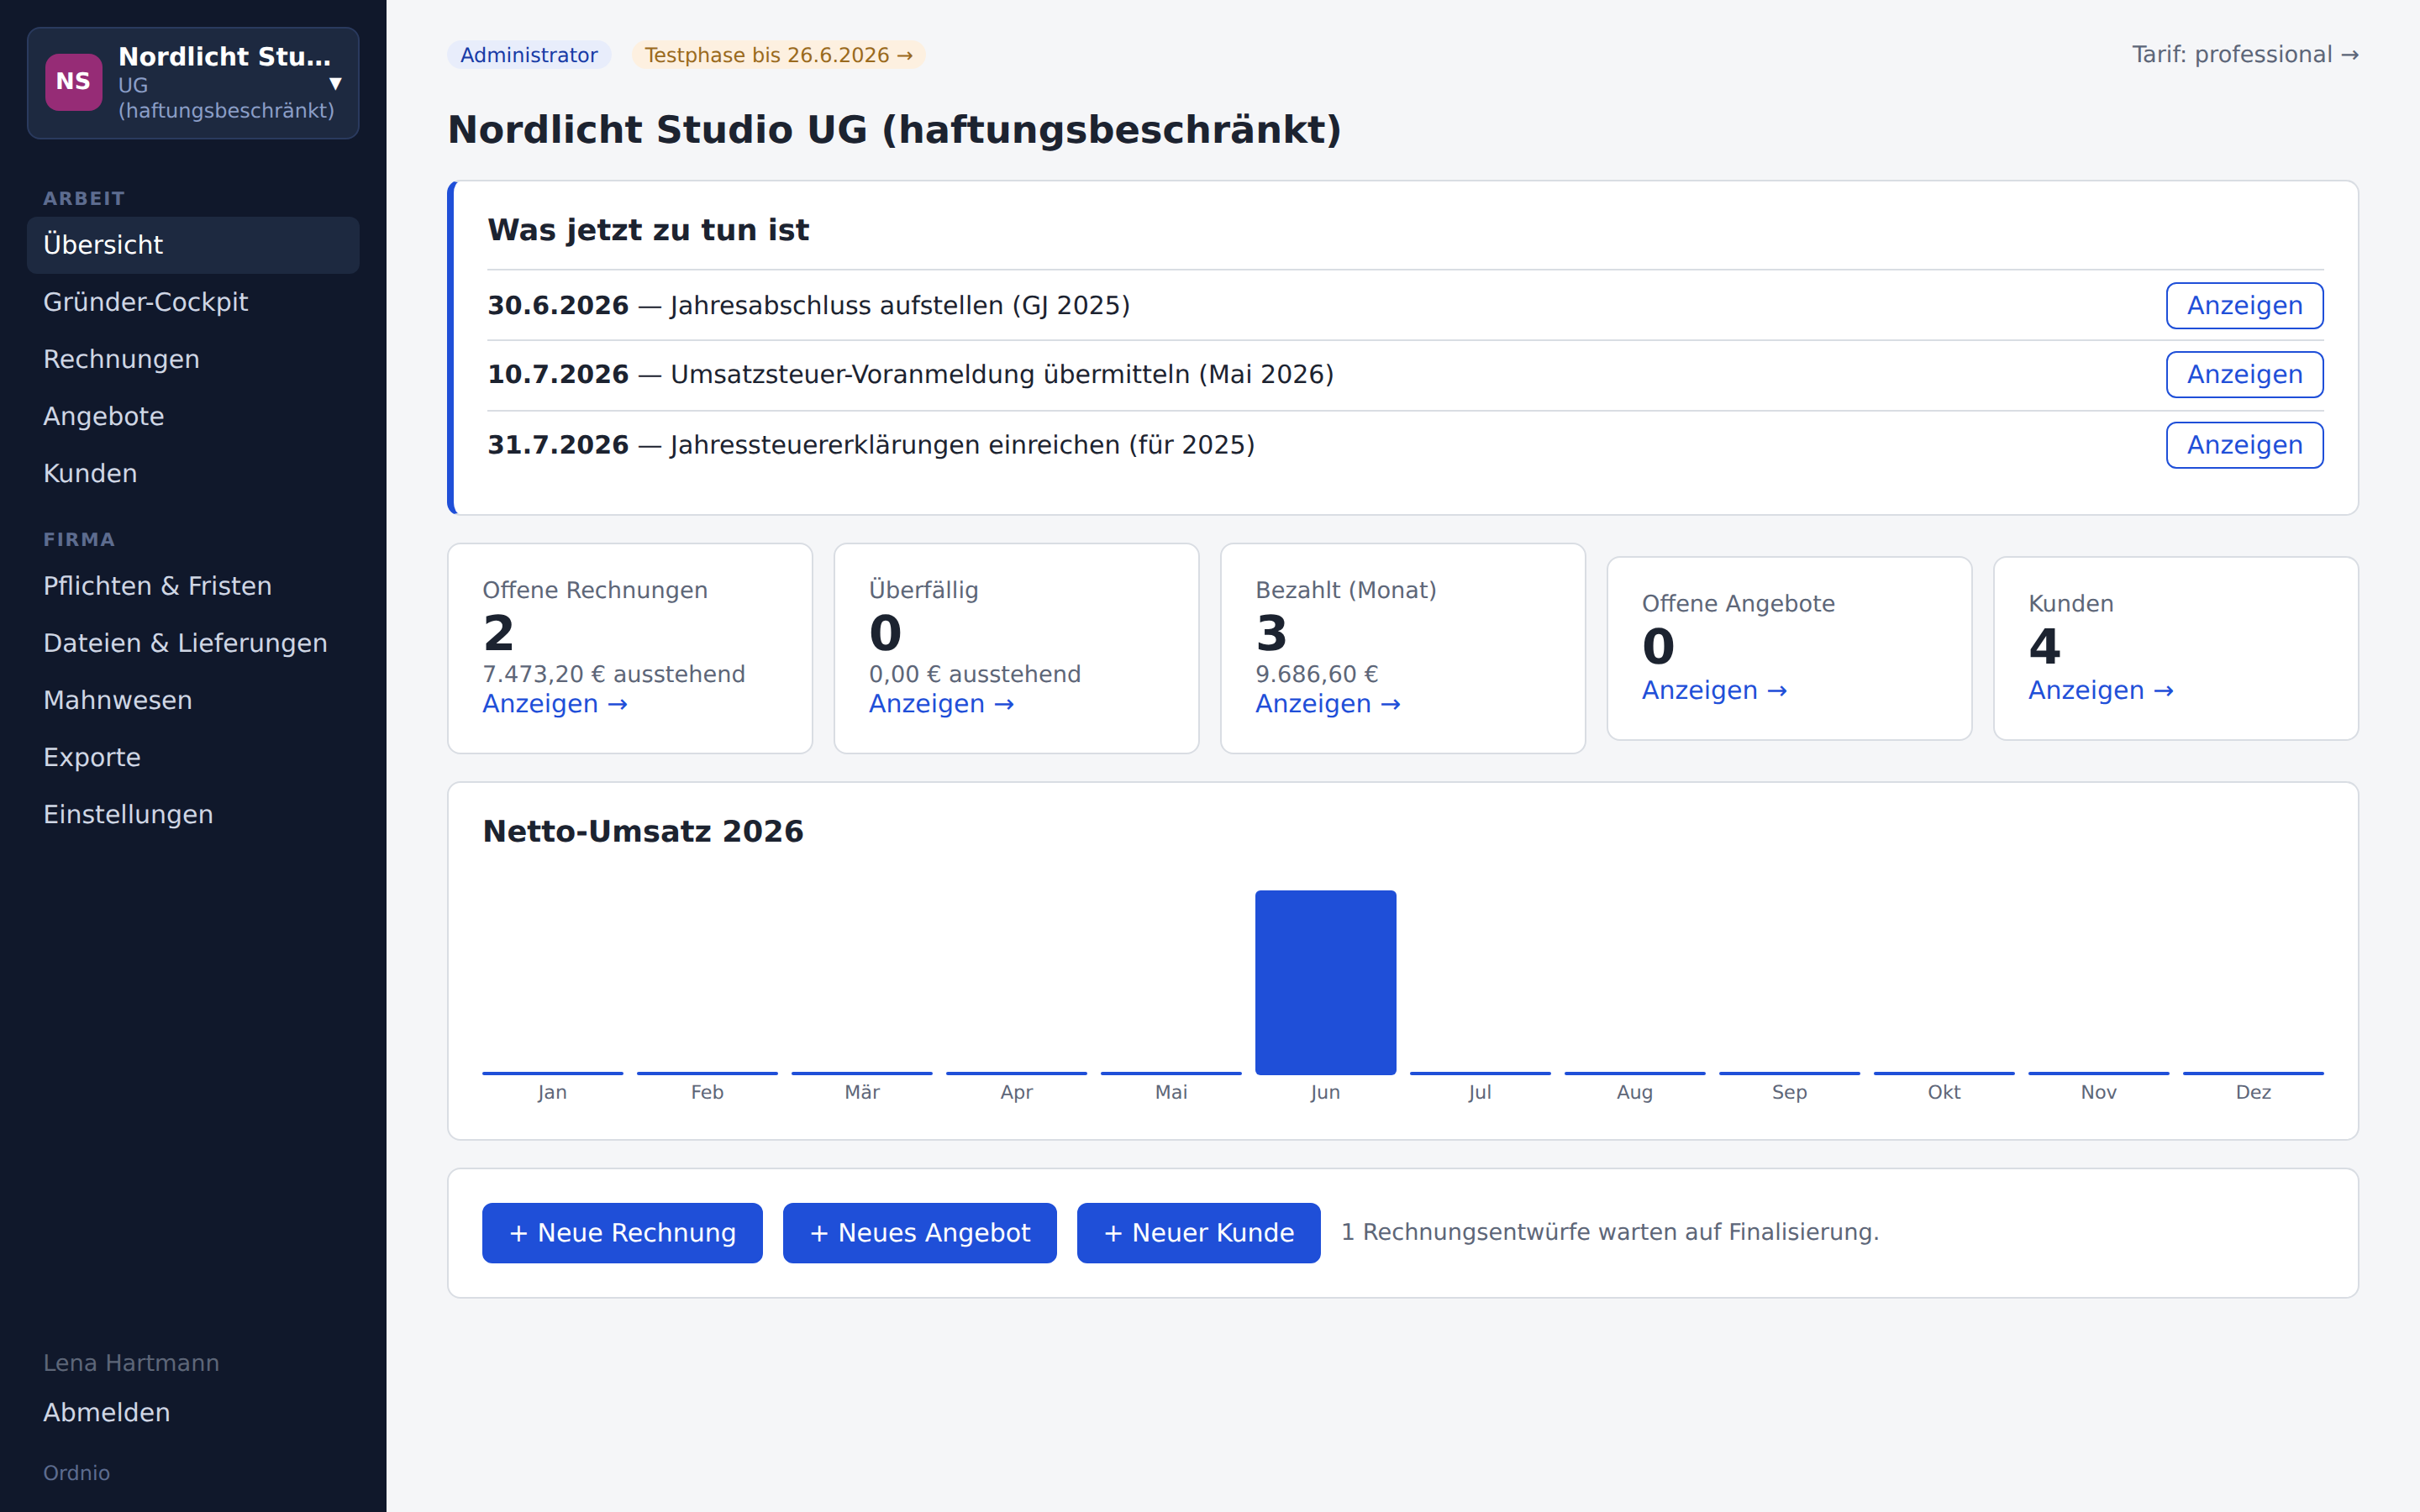Click the Mai month label in chart
The image size is (2420, 1512).
point(1171,1092)
